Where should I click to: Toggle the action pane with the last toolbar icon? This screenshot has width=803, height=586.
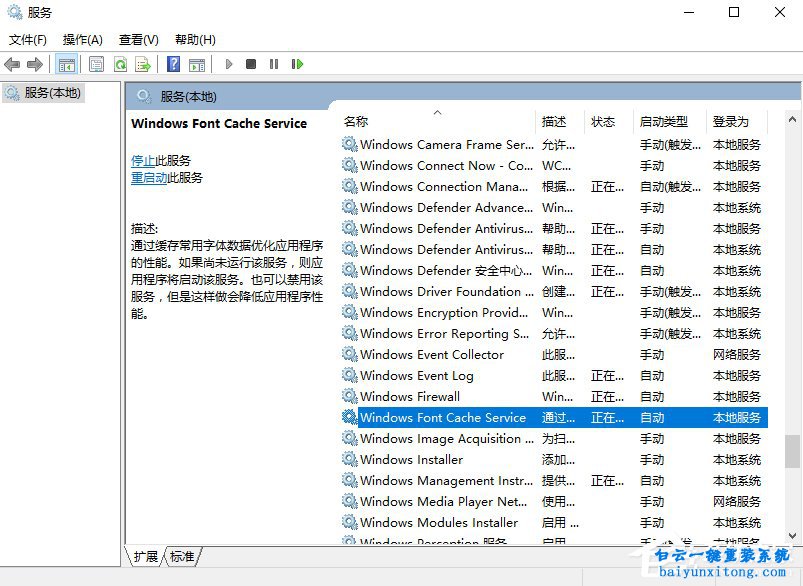tap(198, 64)
